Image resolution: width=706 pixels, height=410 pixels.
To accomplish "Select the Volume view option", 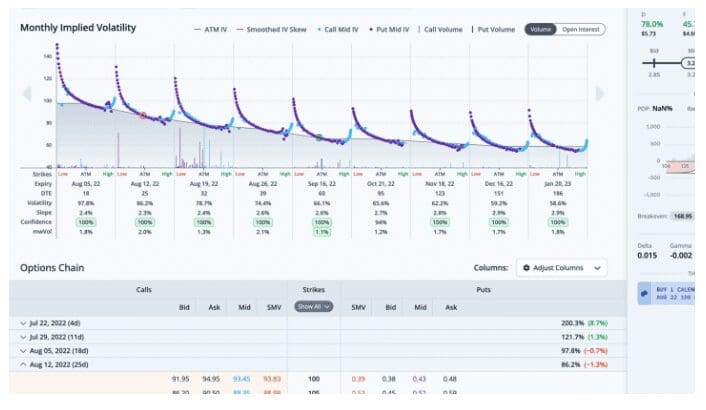I will click(540, 29).
